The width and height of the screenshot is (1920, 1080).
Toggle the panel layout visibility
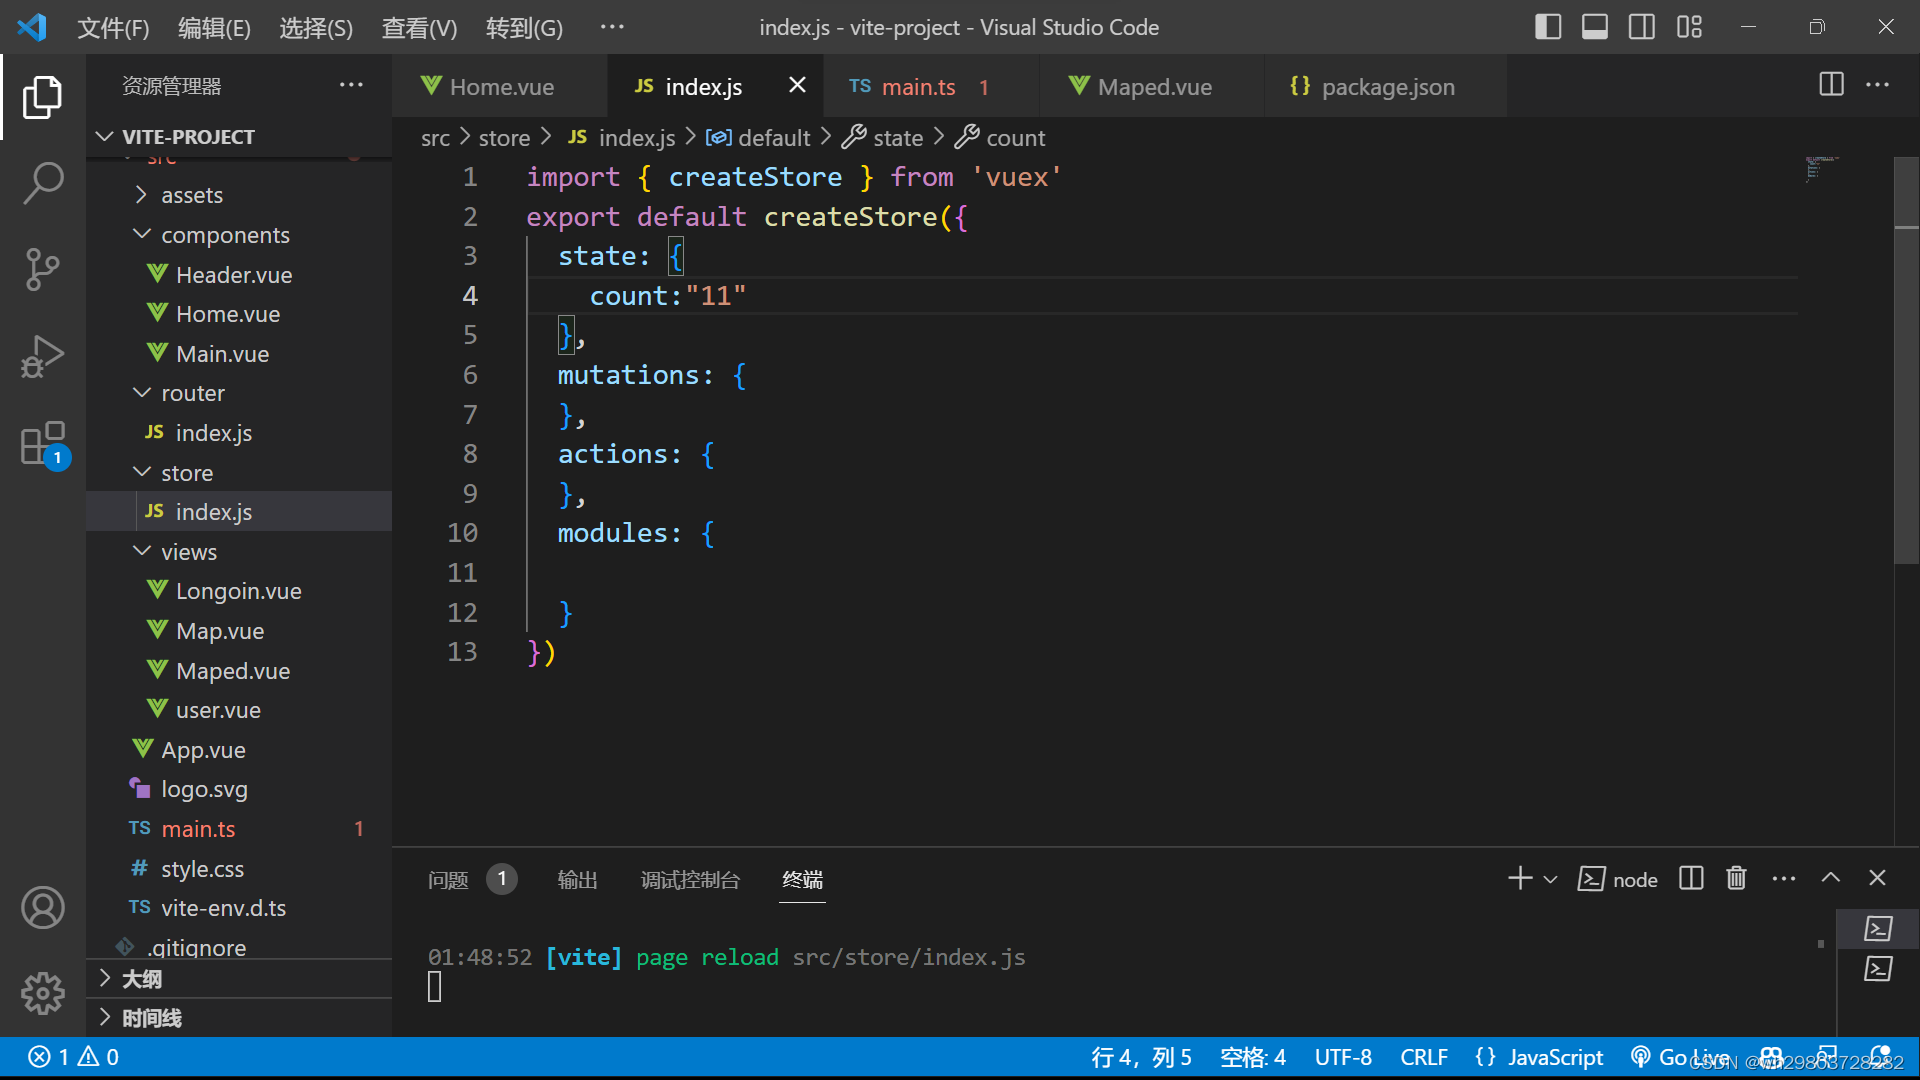(x=1594, y=27)
